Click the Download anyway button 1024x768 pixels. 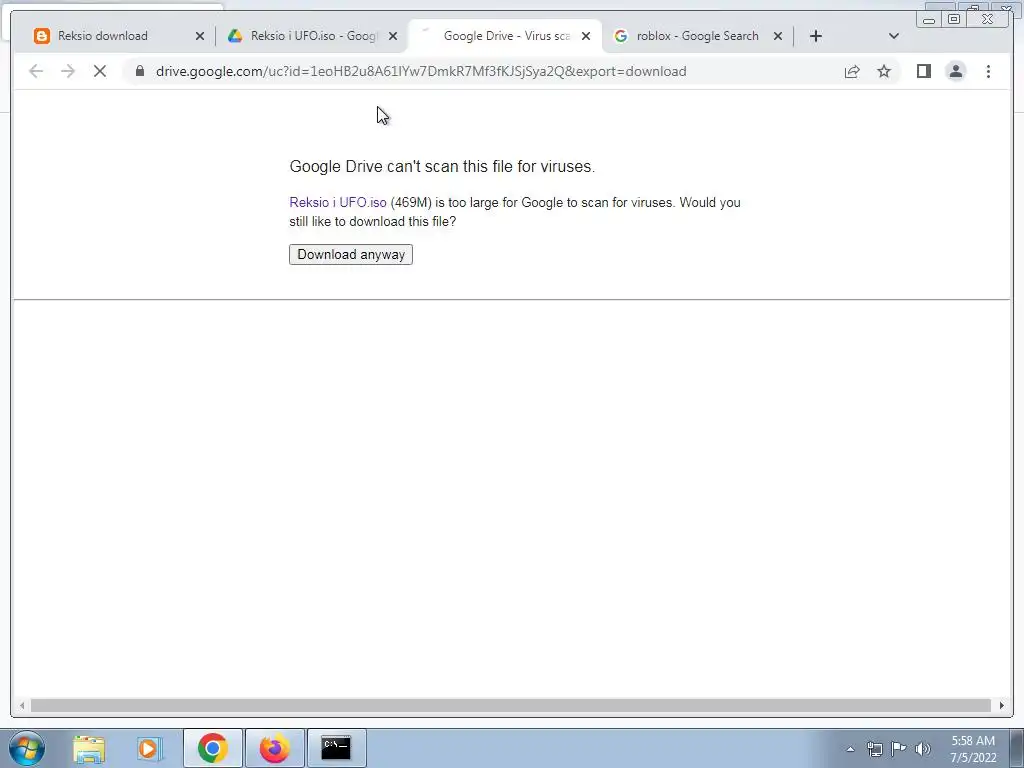coord(351,255)
